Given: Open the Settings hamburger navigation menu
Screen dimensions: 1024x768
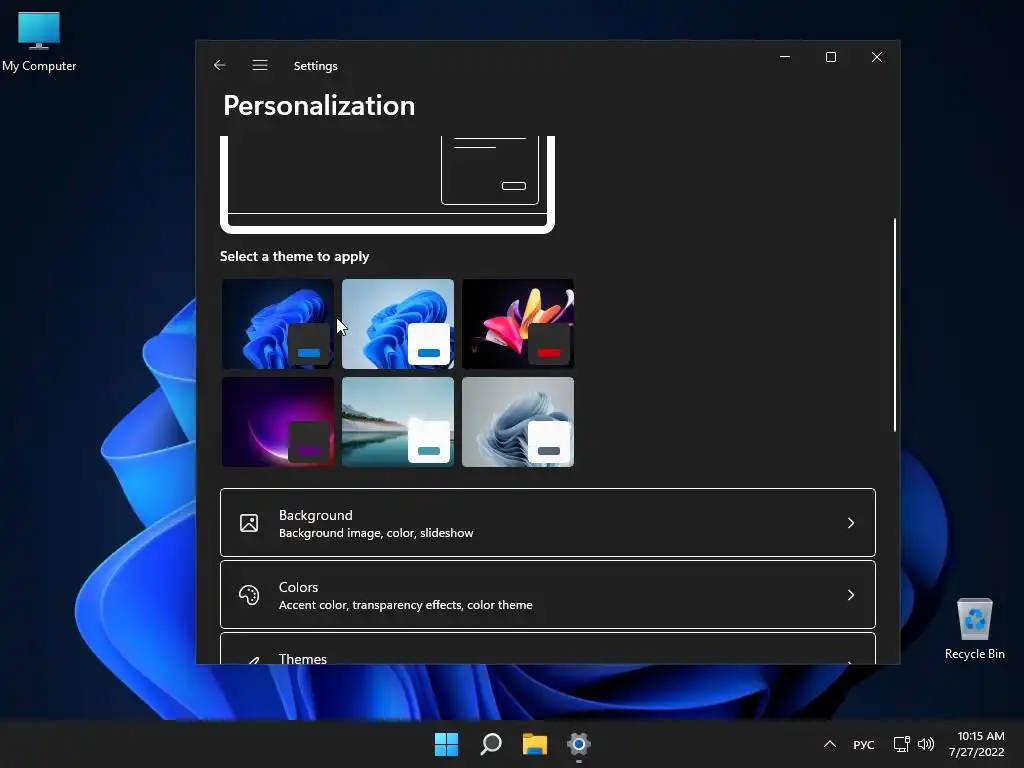Looking at the screenshot, I should click(x=260, y=65).
